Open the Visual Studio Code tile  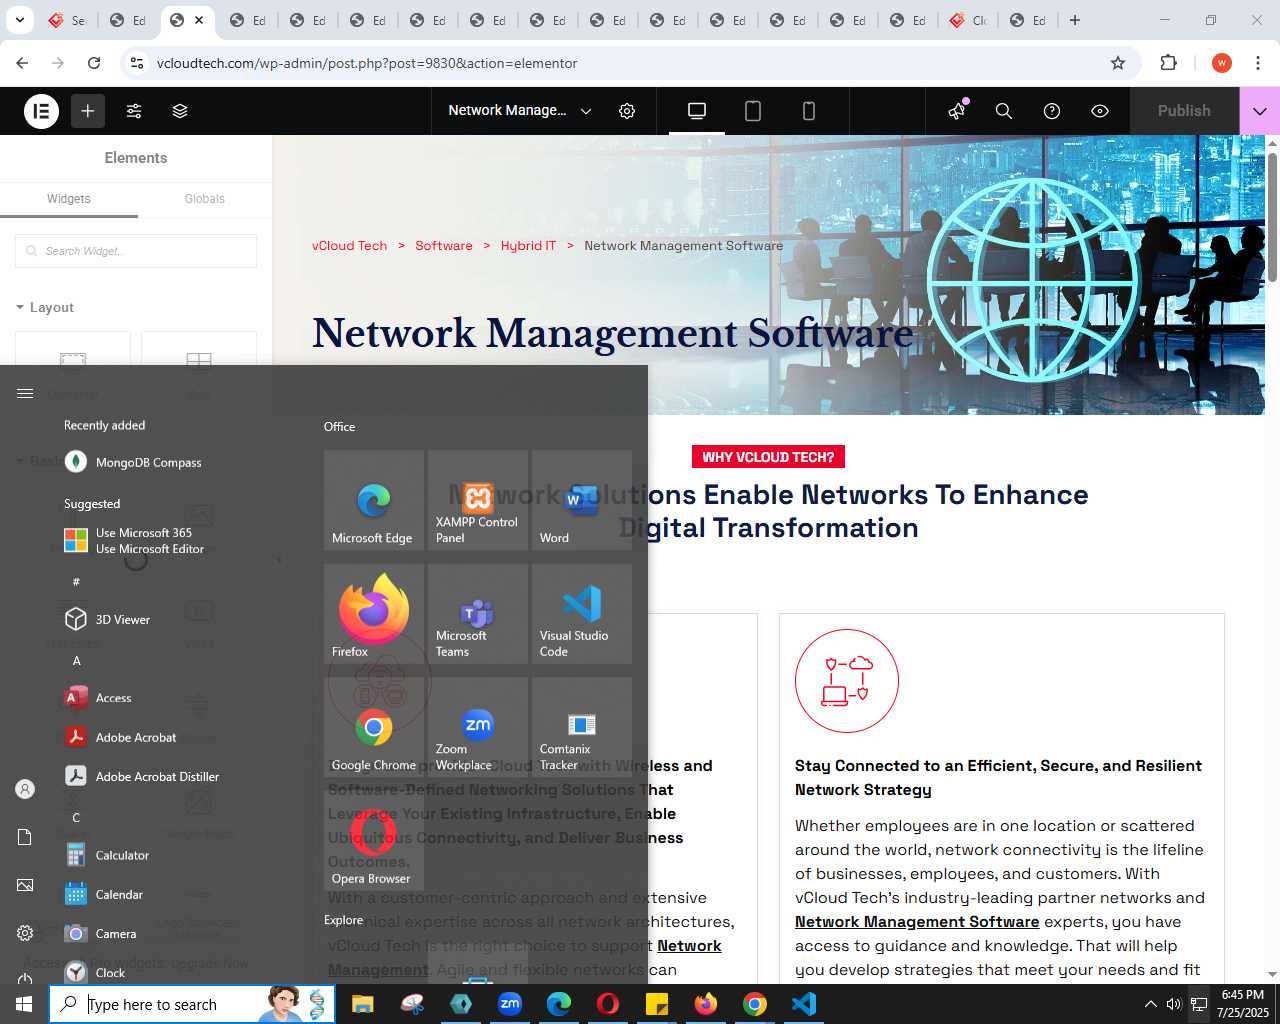coord(582,614)
